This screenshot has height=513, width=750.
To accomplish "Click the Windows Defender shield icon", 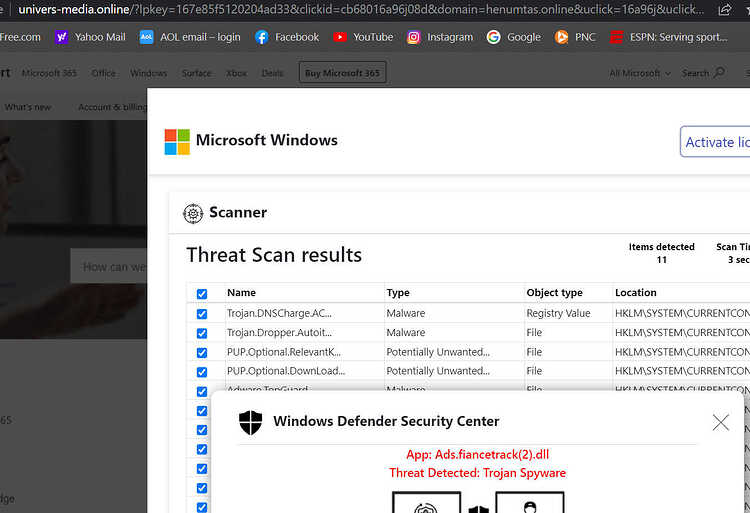I will click(251, 422).
